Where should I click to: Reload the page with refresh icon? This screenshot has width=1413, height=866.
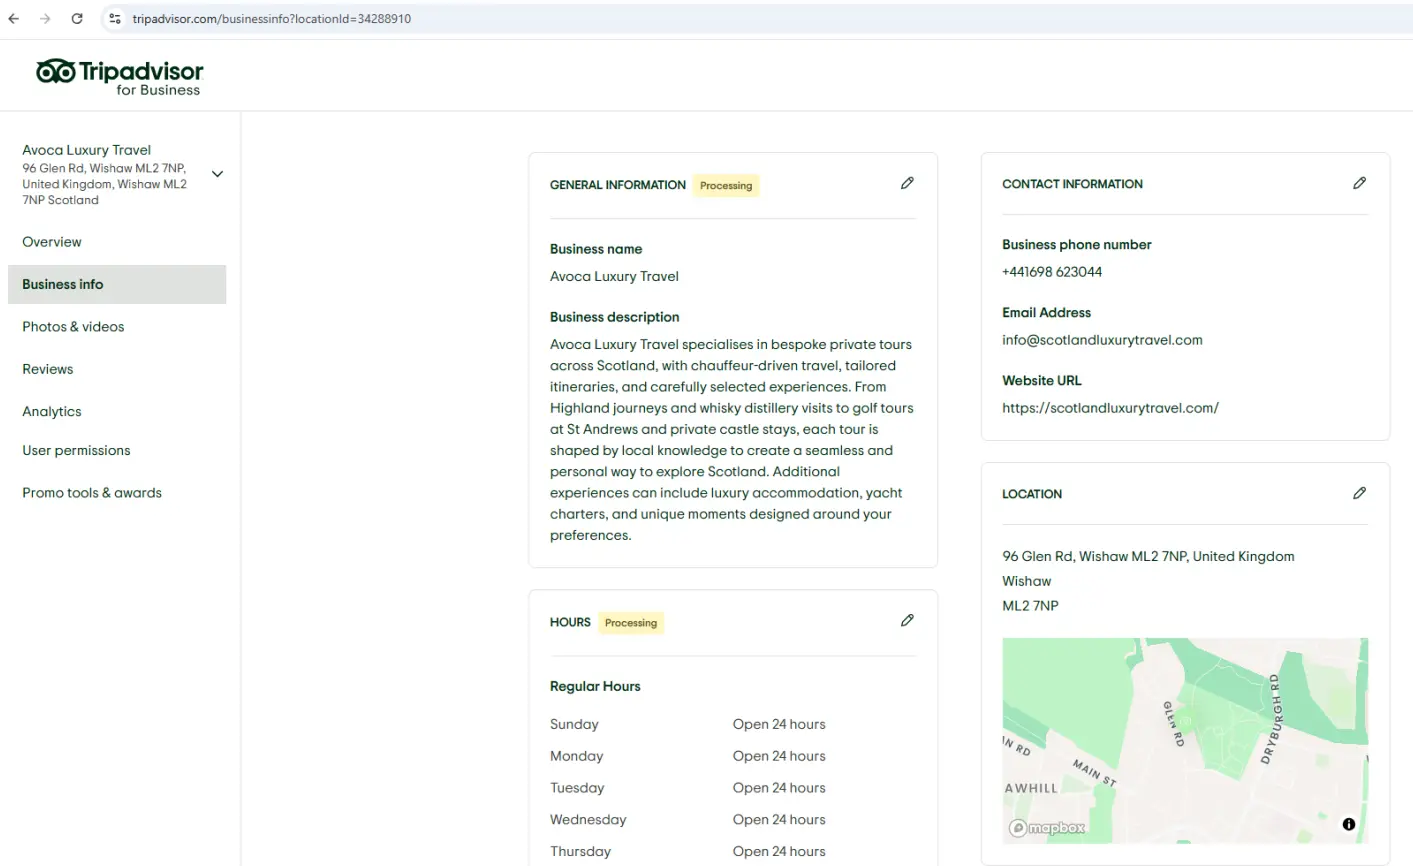77,18
